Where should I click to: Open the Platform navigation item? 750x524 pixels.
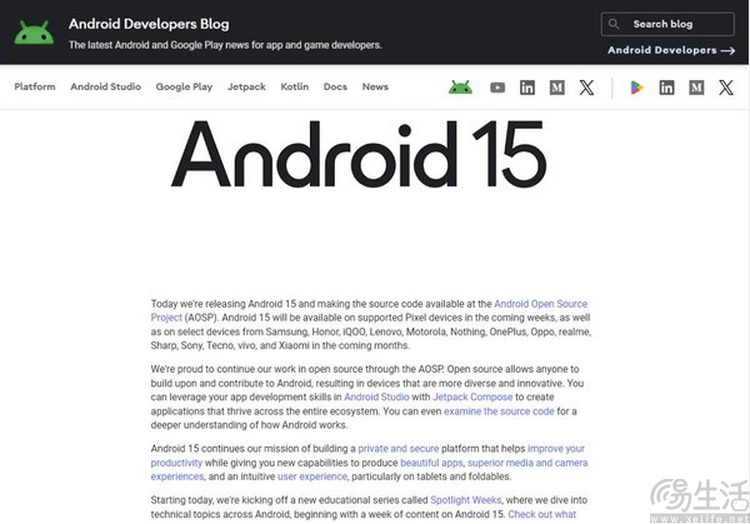pyautogui.click(x=35, y=87)
